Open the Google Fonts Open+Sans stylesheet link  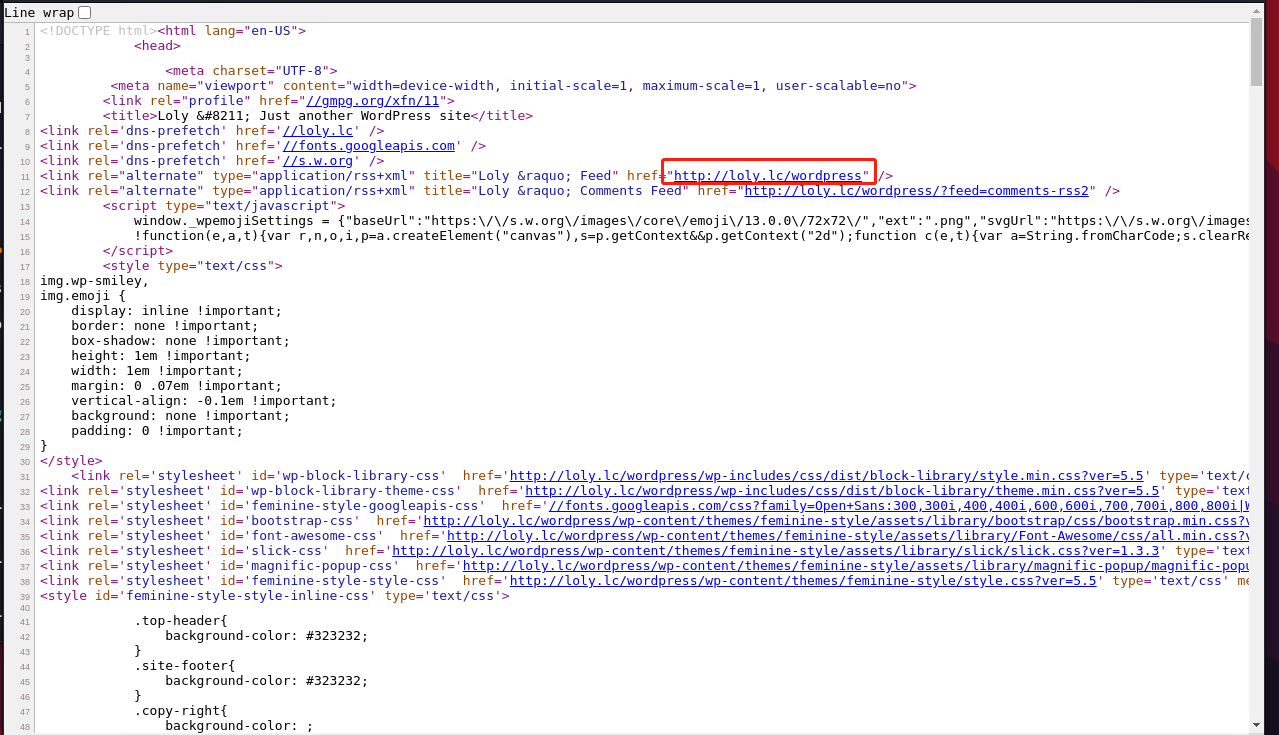[899, 506]
